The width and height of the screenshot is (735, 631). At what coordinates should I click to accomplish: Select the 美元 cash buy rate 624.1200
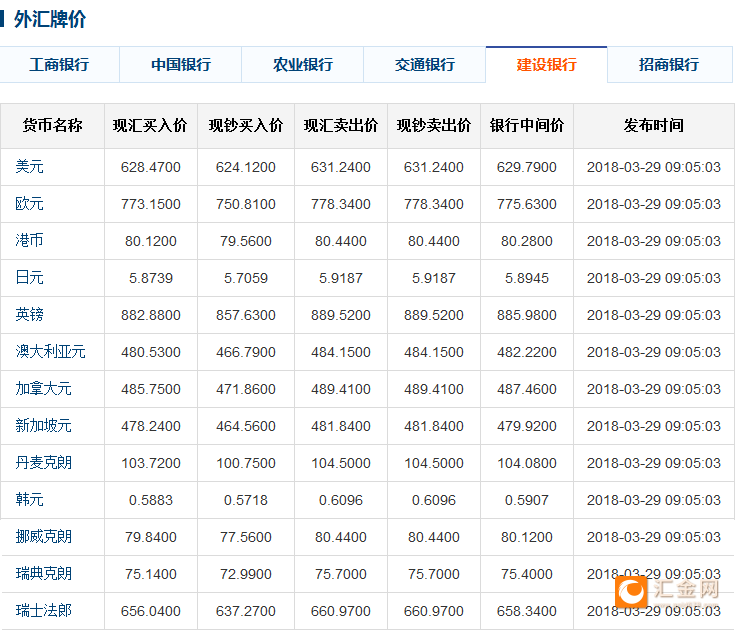(246, 167)
